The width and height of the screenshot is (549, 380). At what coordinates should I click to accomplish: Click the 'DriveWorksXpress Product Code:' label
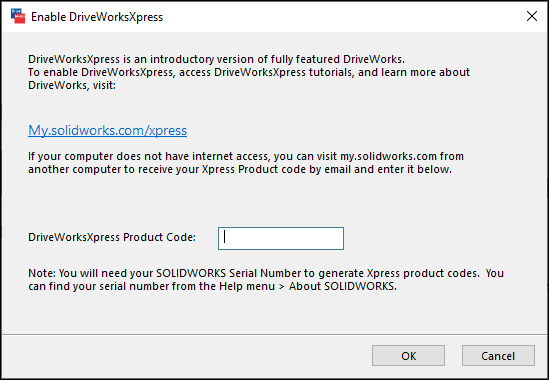coord(112,237)
